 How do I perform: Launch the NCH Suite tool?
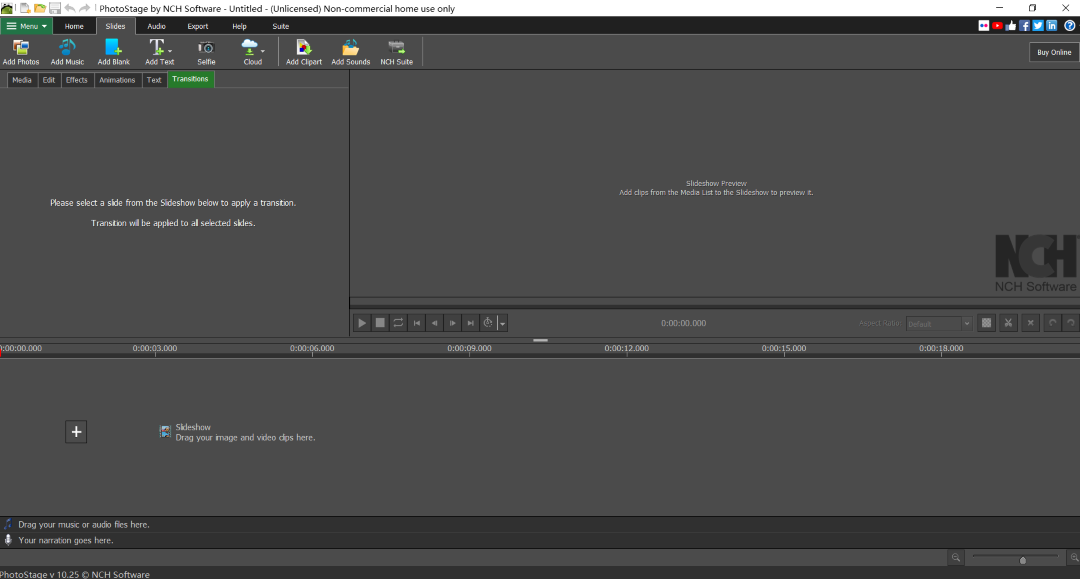[x=396, y=52]
